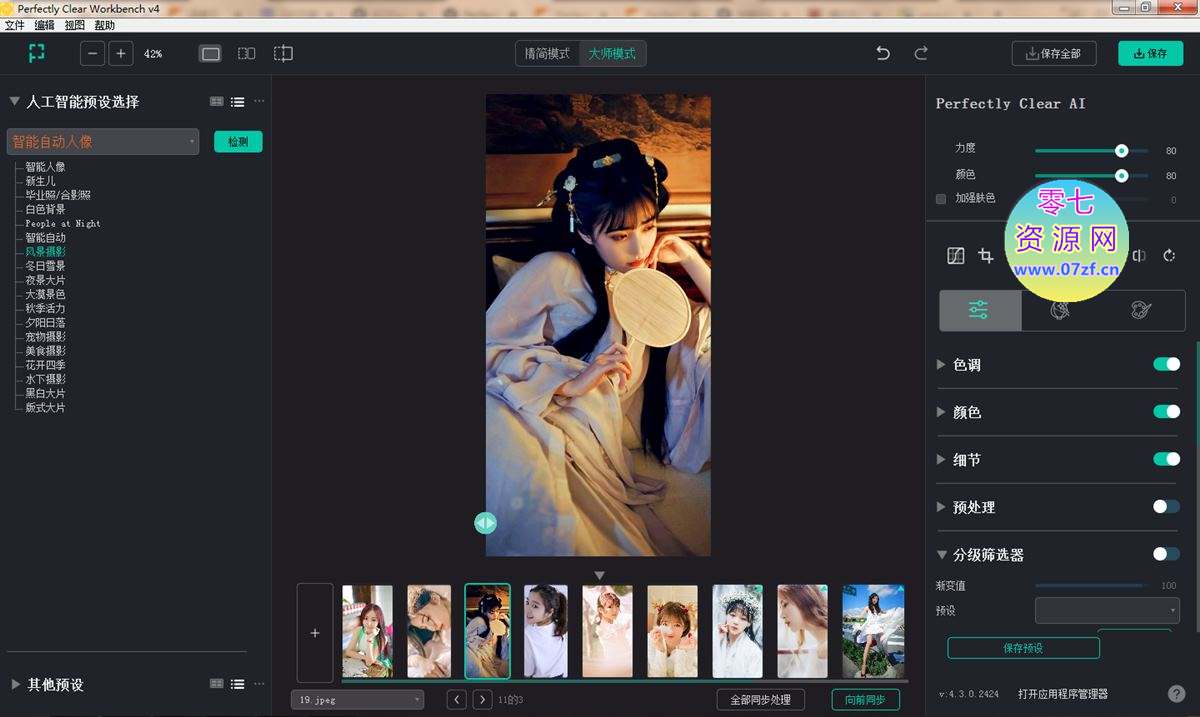The height and width of the screenshot is (717, 1200).
Task: Click the 全部同步处理 button
Action: (760, 700)
